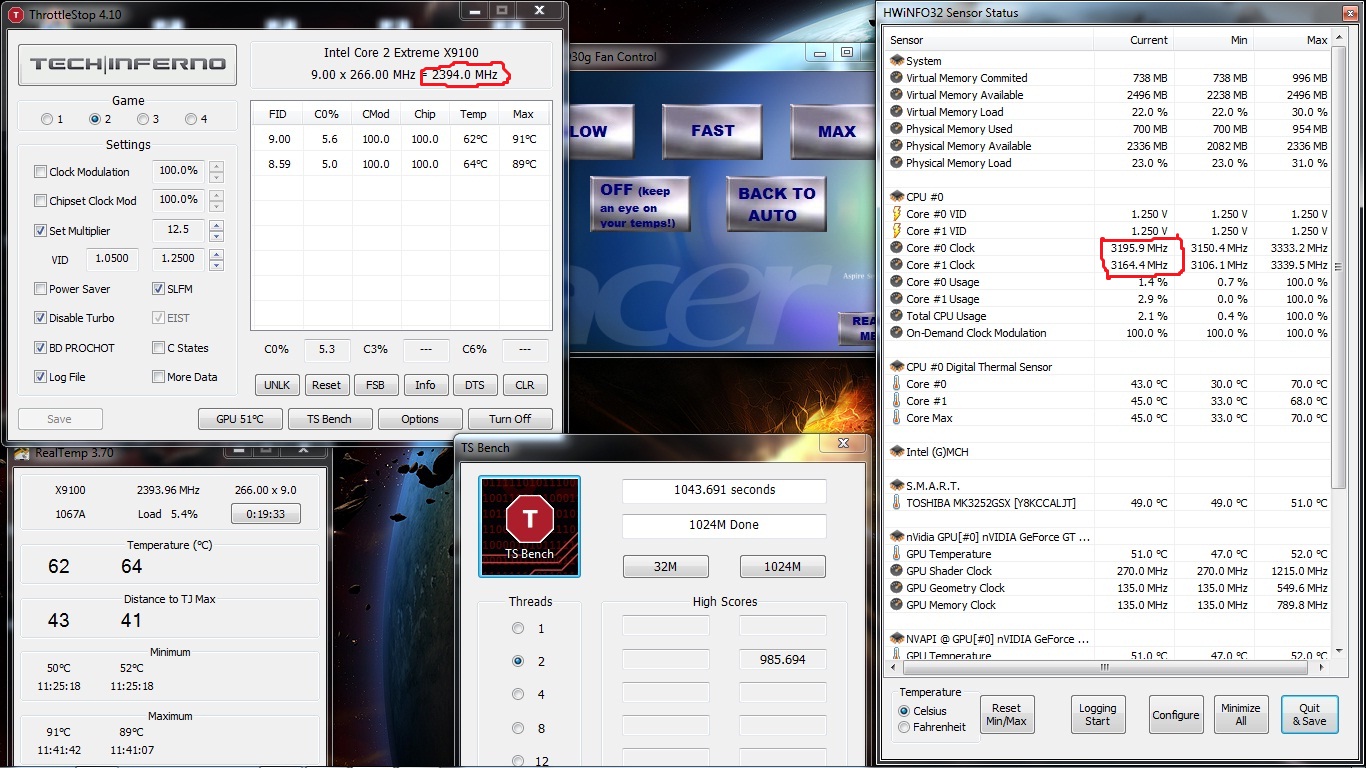Click the RealTemp title bar icon

[21, 453]
